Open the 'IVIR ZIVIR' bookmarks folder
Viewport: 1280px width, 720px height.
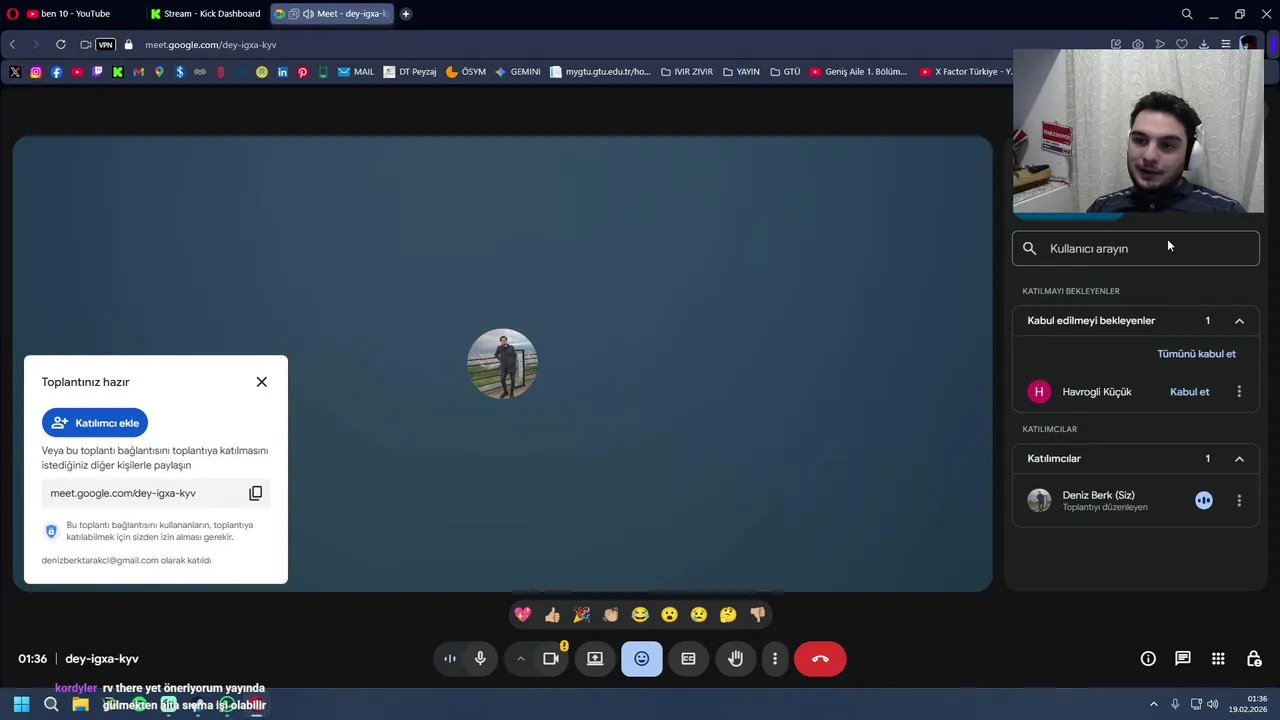(686, 72)
